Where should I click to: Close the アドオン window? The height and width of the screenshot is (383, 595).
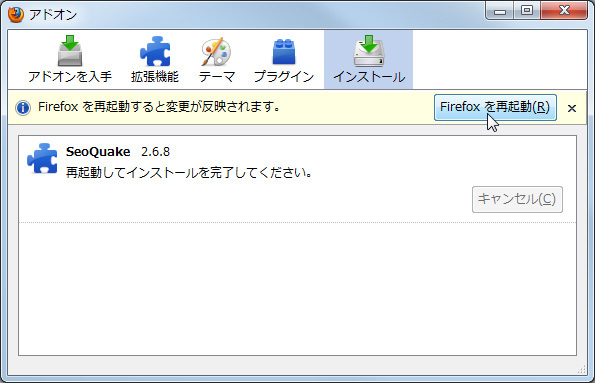(564, 11)
